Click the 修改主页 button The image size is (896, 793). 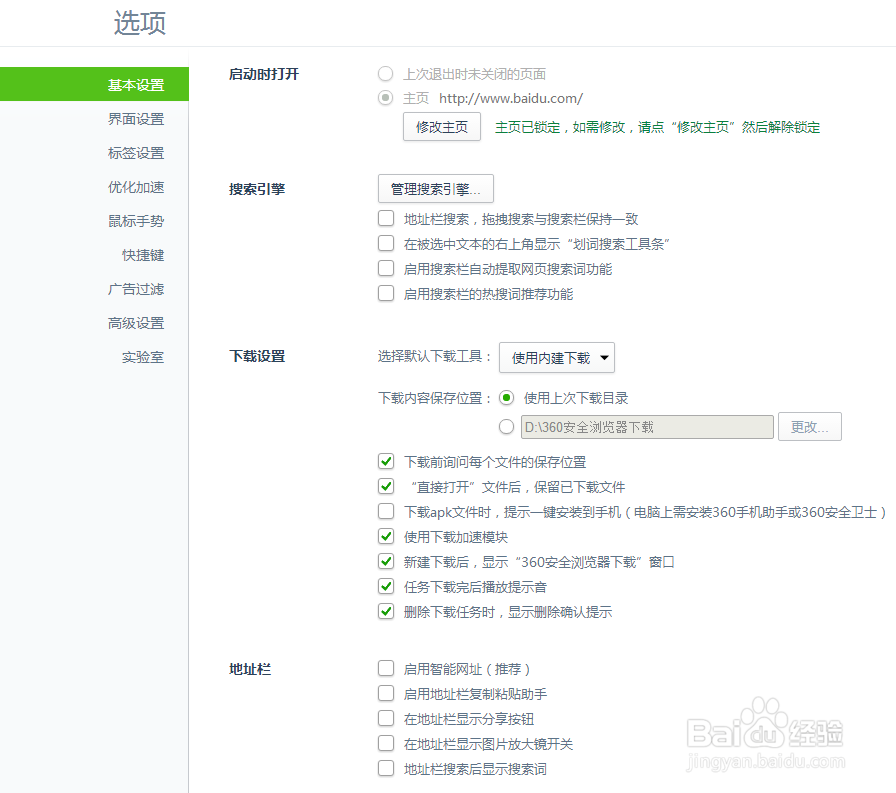click(442, 127)
